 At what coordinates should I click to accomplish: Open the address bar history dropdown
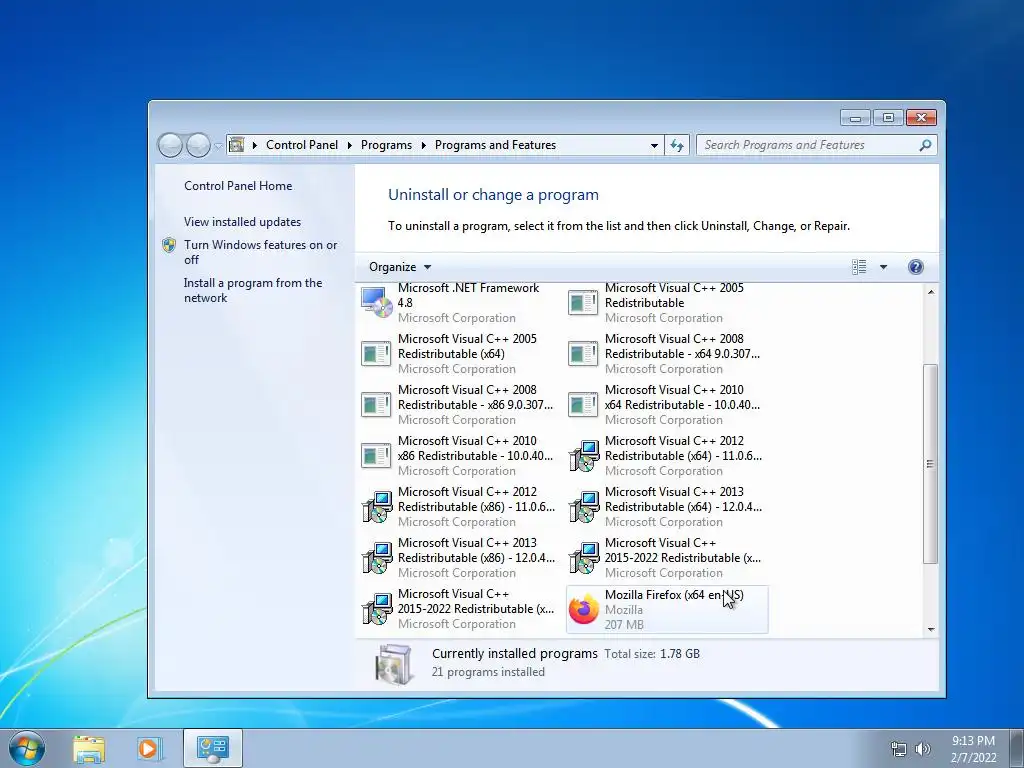(654, 145)
